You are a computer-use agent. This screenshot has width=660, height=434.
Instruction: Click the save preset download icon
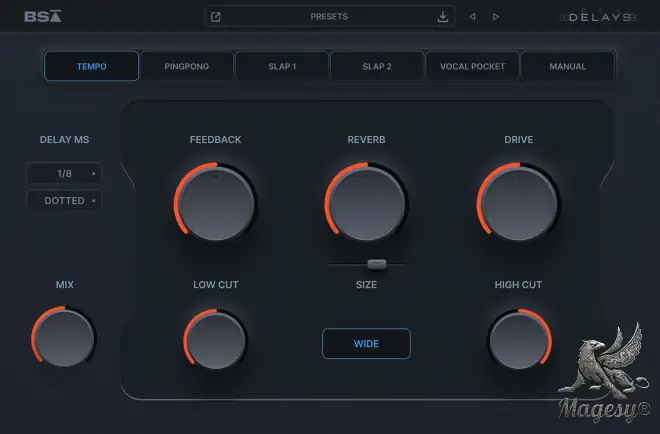coord(442,17)
